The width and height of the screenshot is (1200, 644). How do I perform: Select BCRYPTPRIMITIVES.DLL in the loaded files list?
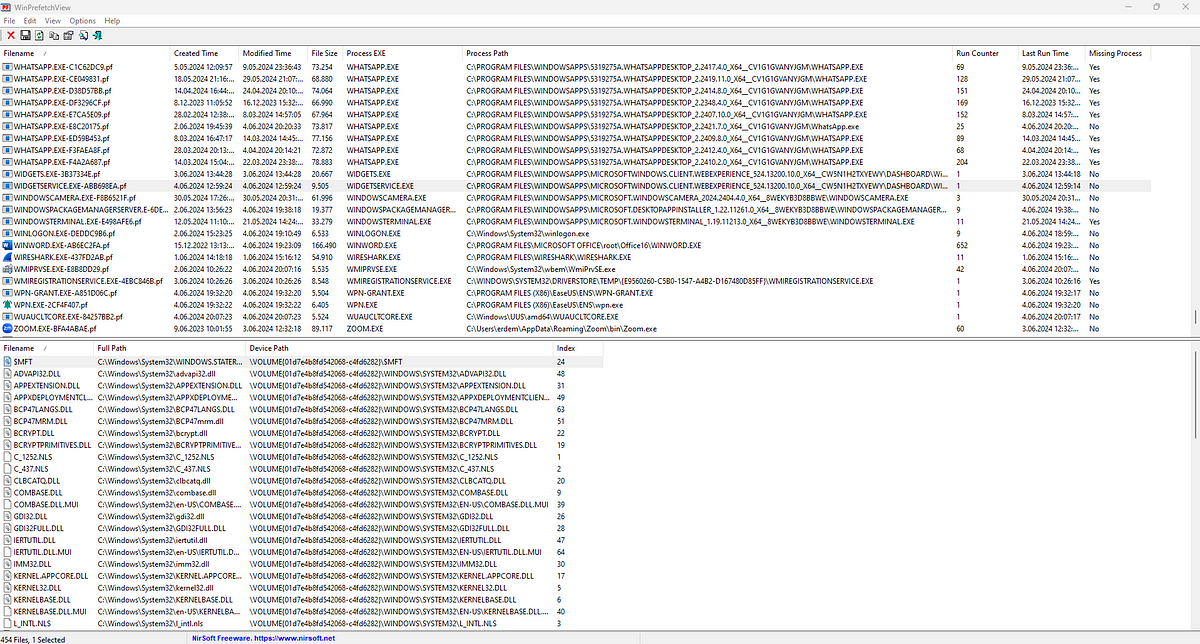click(x=52, y=445)
